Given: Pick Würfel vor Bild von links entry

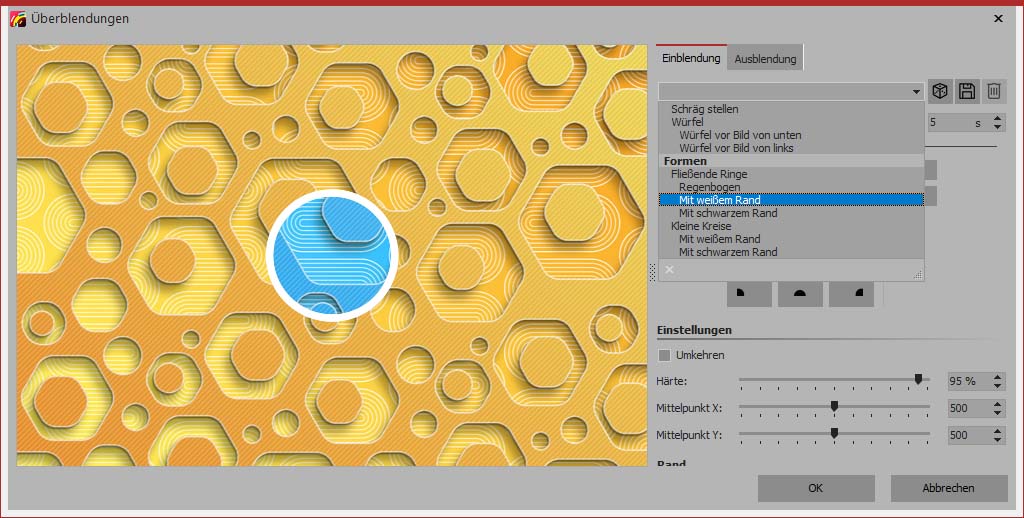Looking at the screenshot, I should pyautogui.click(x=736, y=148).
